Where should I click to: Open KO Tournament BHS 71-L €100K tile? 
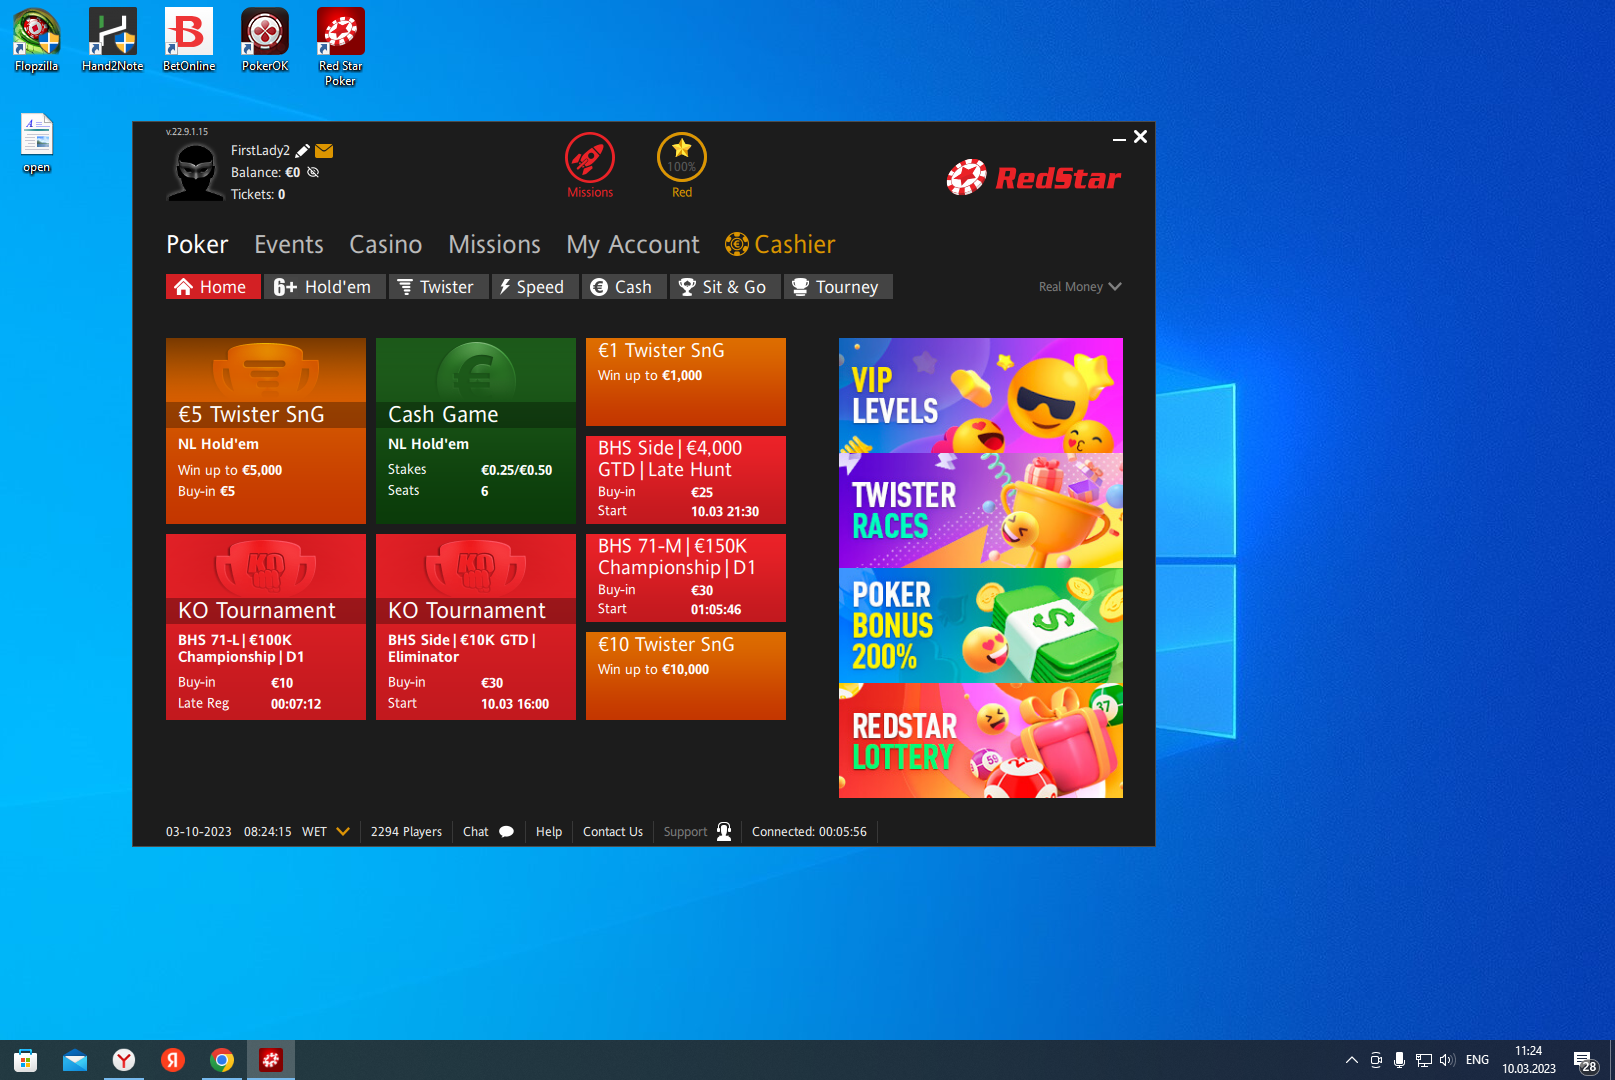(x=266, y=627)
